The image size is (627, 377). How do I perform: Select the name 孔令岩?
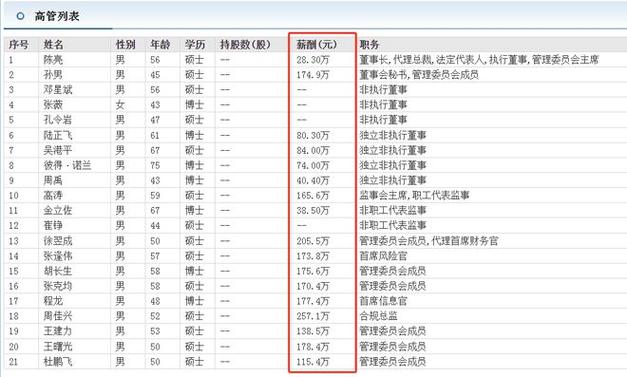click(x=58, y=120)
